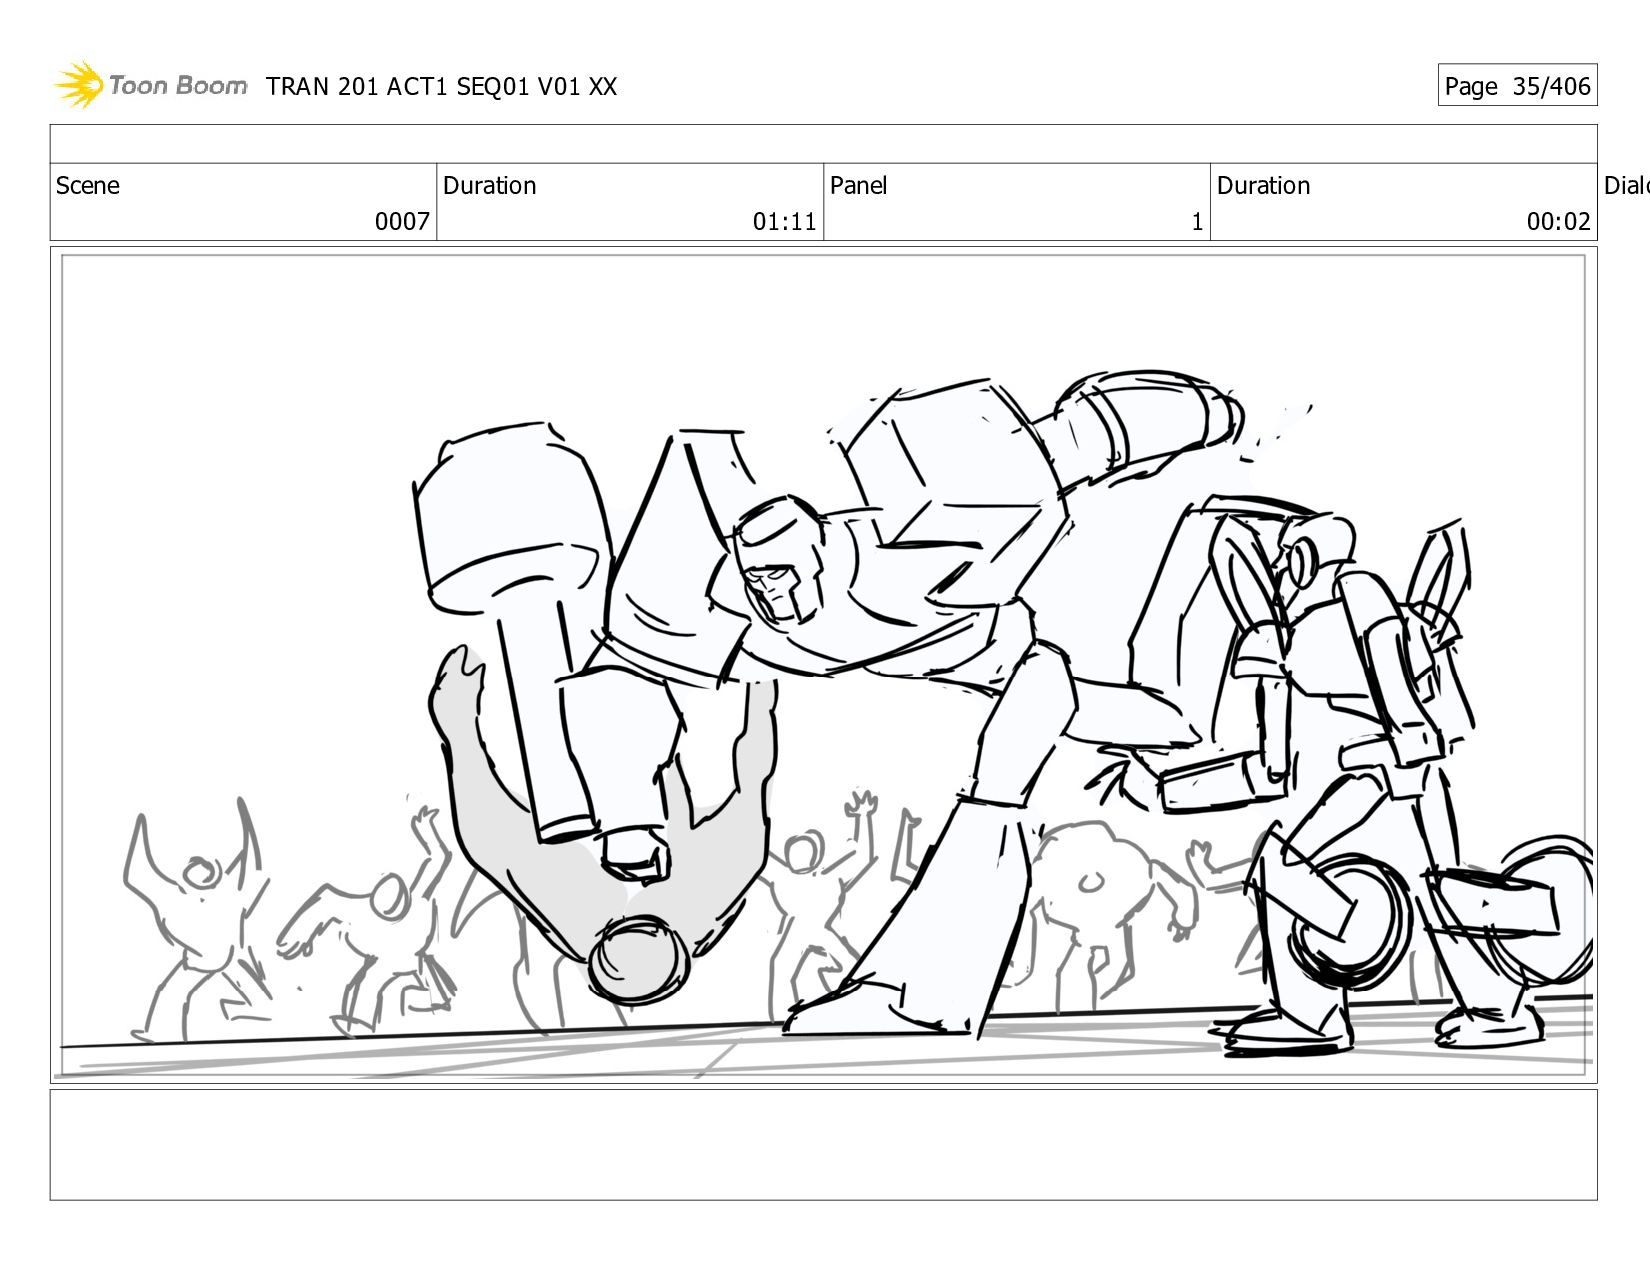Viewport: 1650px width, 1275px height.
Task: Click the "Scene" column label
Action: [x=88, y=186]
